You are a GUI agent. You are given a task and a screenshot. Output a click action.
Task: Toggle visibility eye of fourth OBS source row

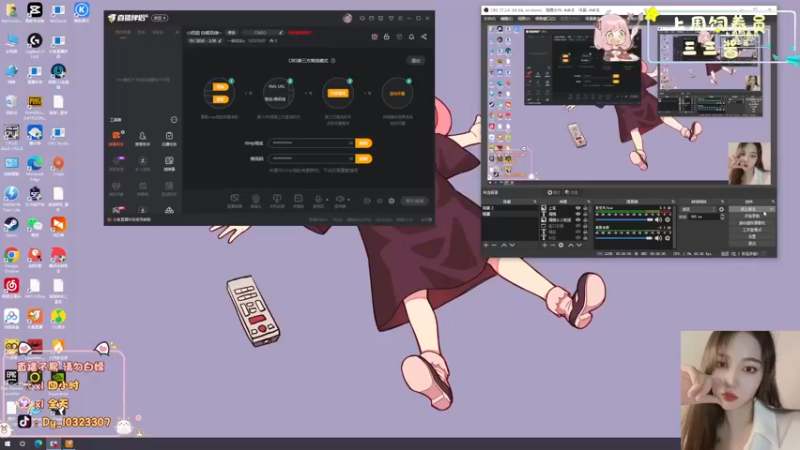(x=578, y=226)
